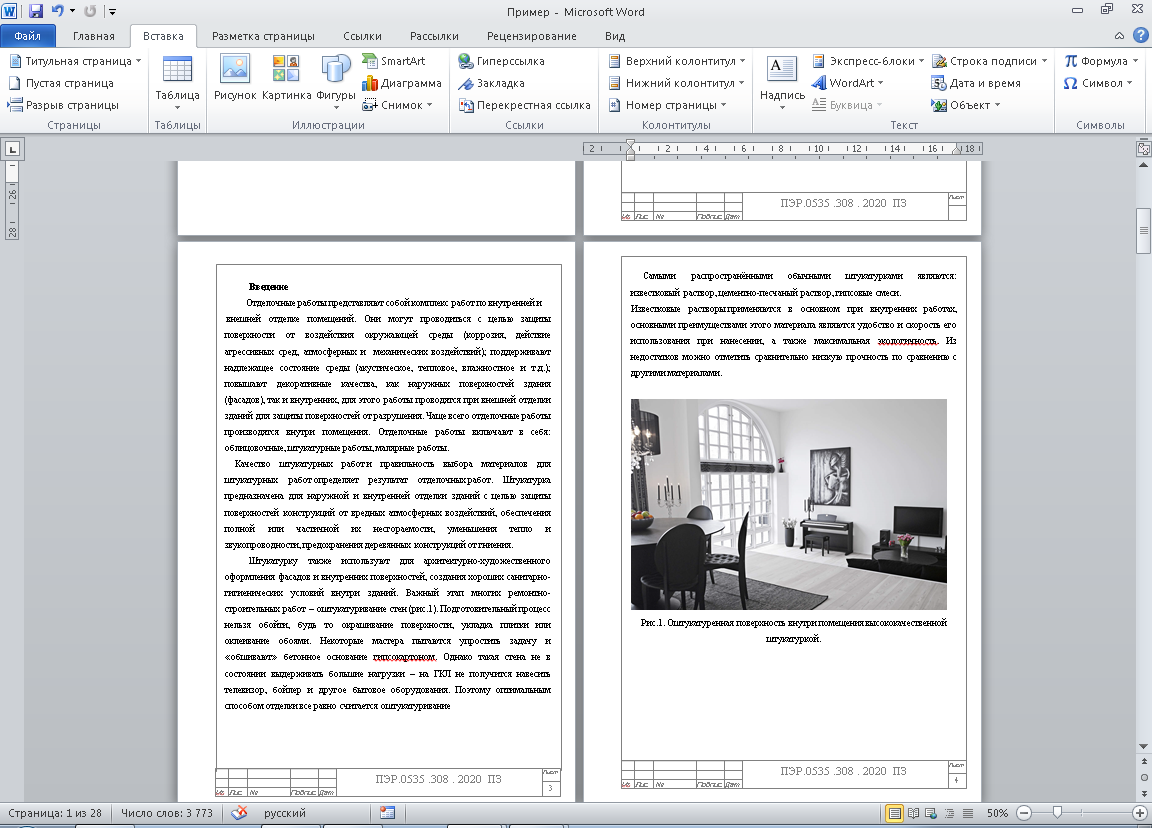Click the macro recording icon in status bar
The image size is (1152, 828).
tap(387, 813)
